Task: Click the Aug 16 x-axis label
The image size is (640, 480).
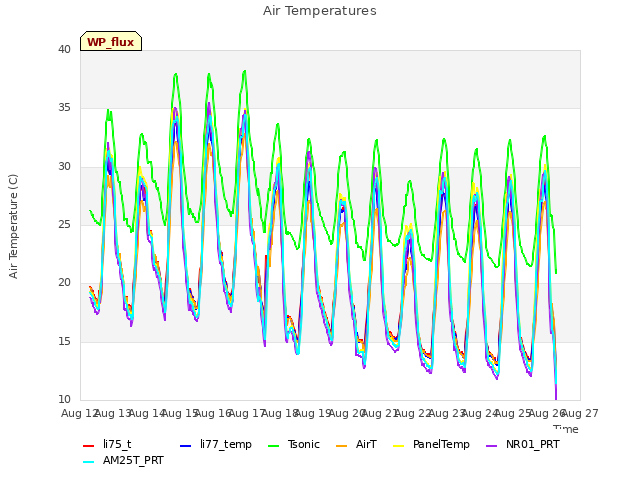Action: (x=213, y=413)
